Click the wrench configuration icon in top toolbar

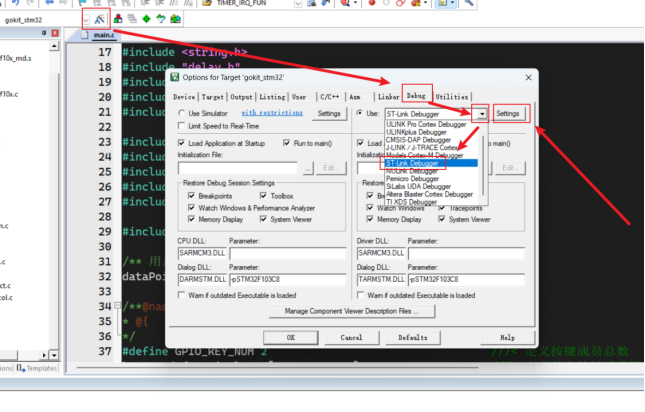point(469,3)
